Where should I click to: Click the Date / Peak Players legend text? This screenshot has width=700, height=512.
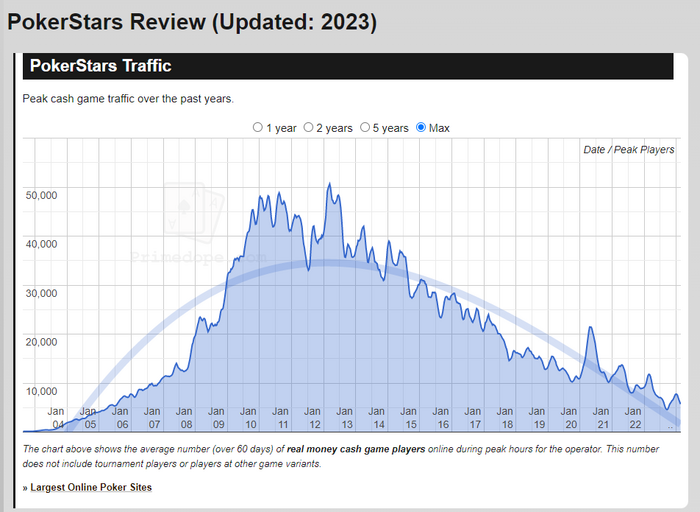click(x=629, y=150)
